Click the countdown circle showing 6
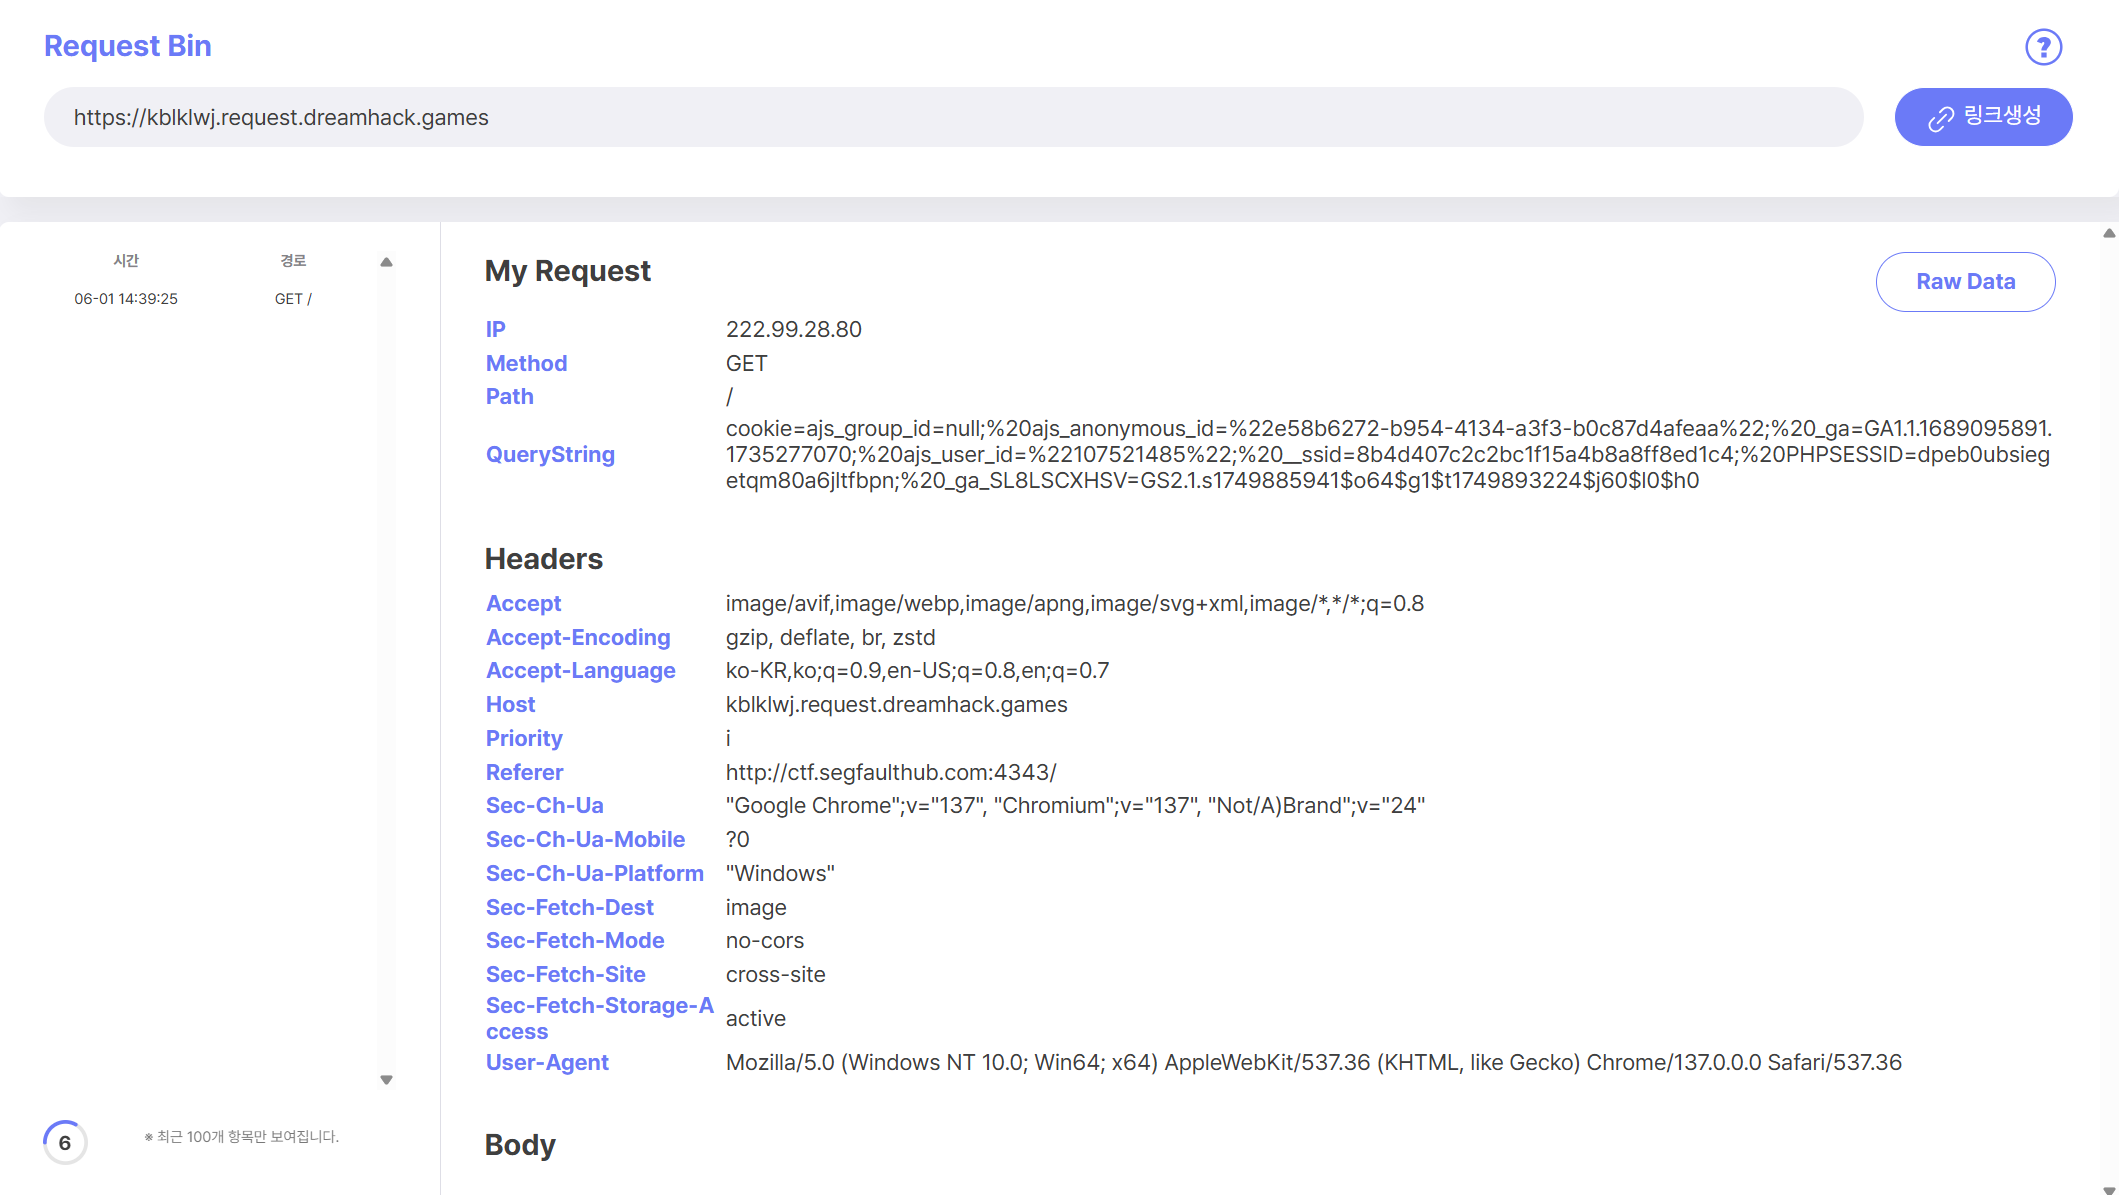The image size is (2119, 1195). [65, 1142]
